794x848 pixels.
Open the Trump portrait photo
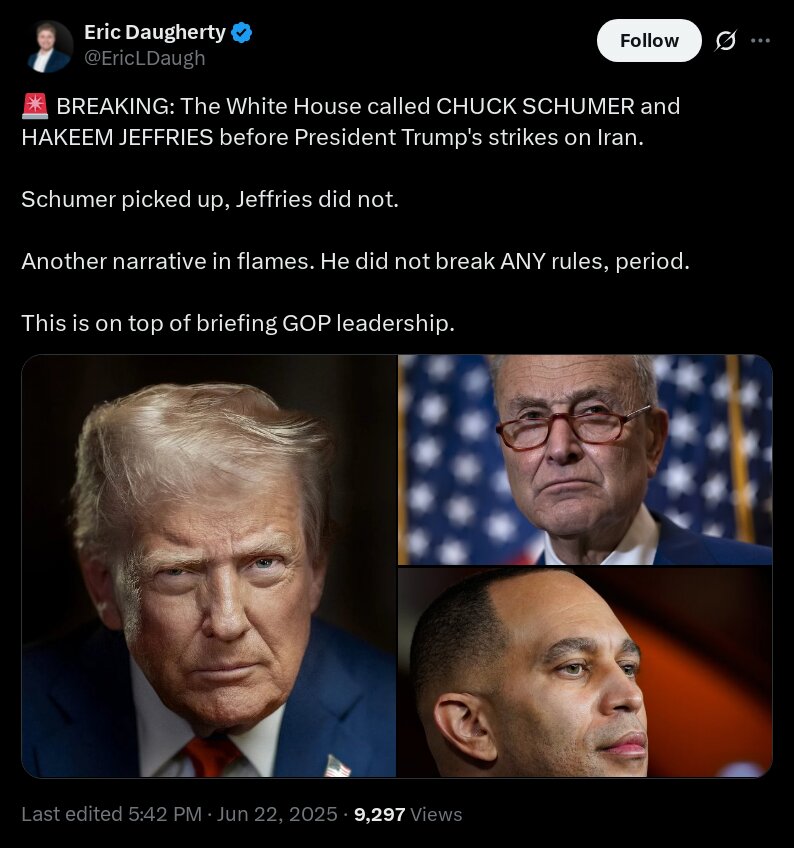click(209, 566)
